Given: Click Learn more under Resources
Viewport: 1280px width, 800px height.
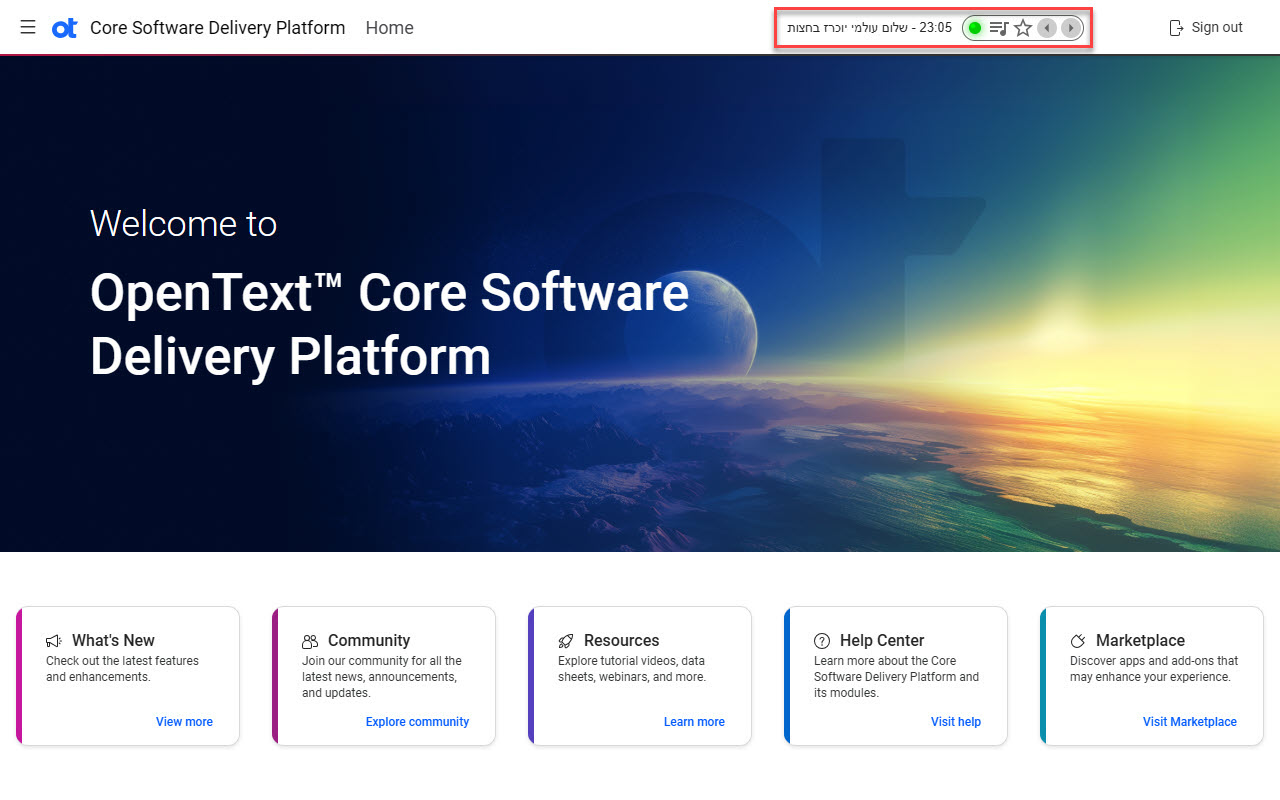Looking at the screenshot, I should (x=694, y=722).
